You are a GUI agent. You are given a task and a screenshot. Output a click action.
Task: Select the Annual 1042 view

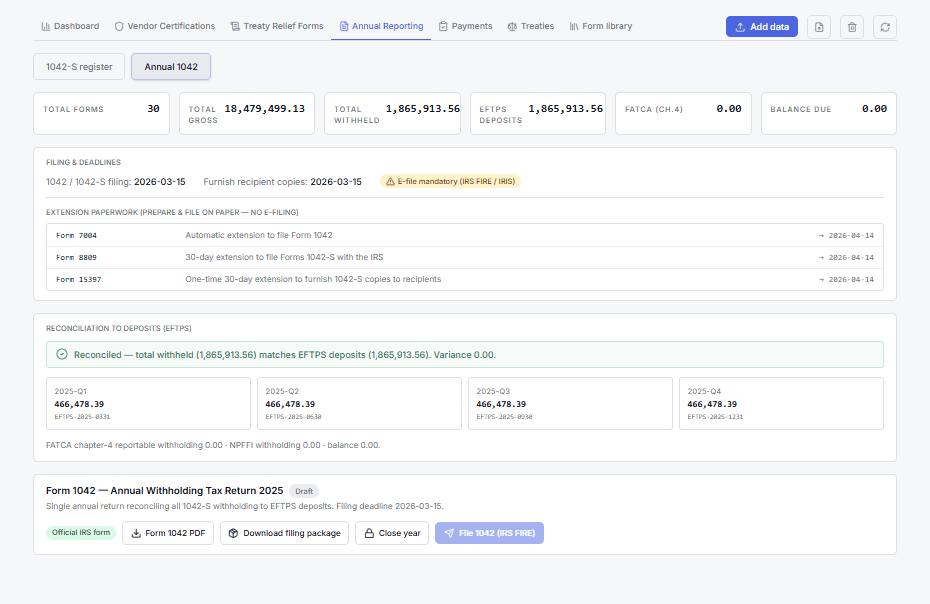[x=171, y=66]
